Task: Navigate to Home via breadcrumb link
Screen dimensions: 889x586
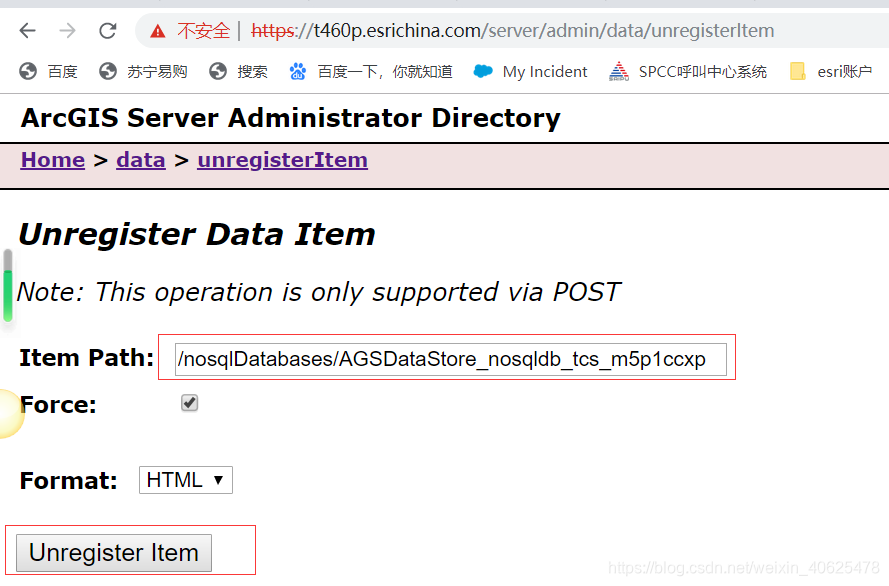Action: tap(52, 160)
